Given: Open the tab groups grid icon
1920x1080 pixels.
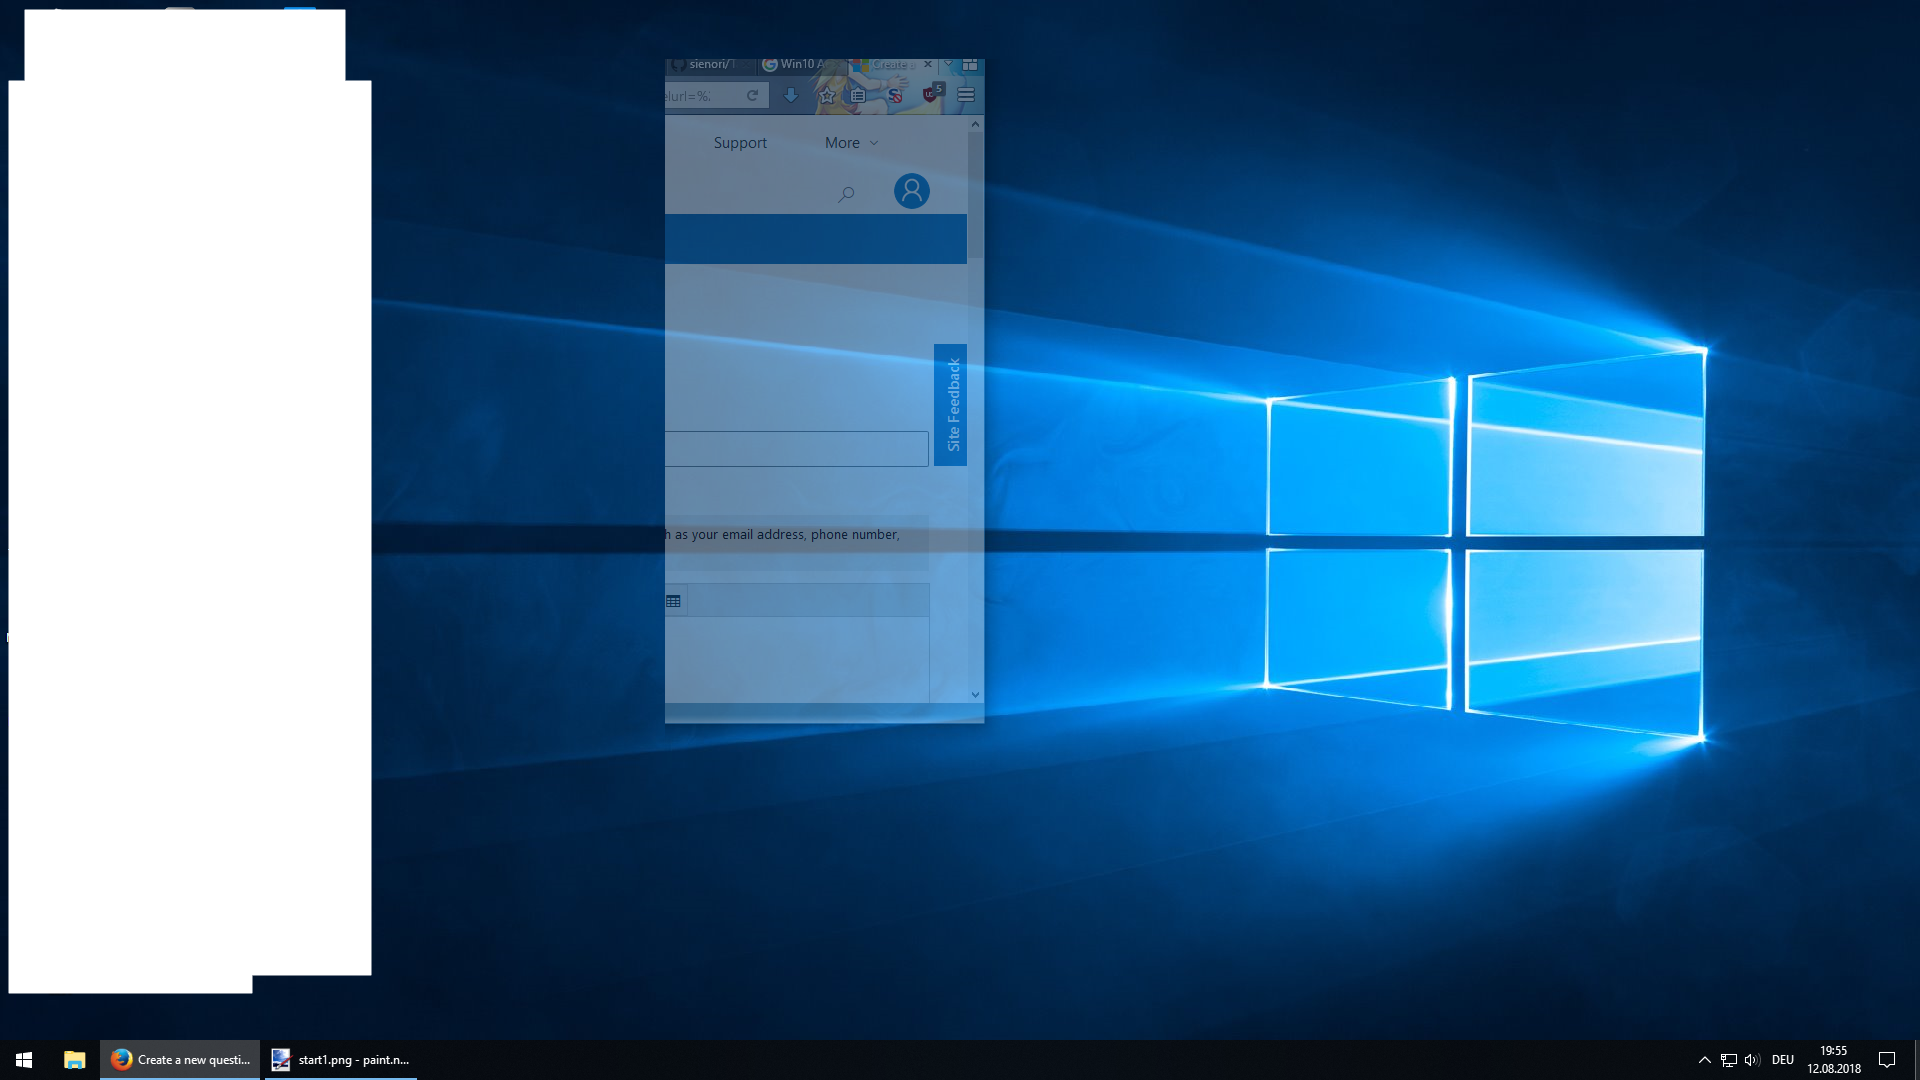Looking at the screenshot, I should (970, 65).
